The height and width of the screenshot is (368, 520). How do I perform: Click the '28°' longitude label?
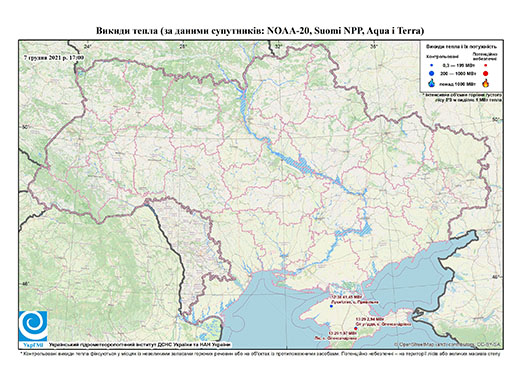pyautogui.click(x=182, y=46)
